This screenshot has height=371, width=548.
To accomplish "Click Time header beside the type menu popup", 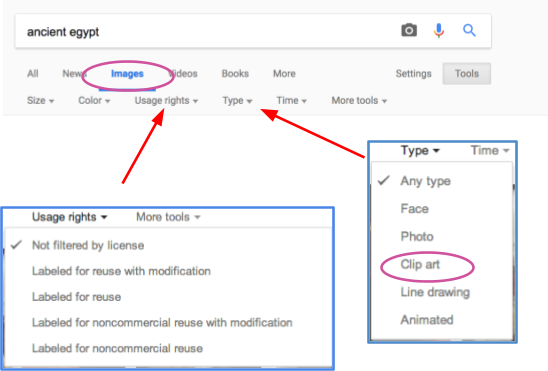I will point(490,151).
